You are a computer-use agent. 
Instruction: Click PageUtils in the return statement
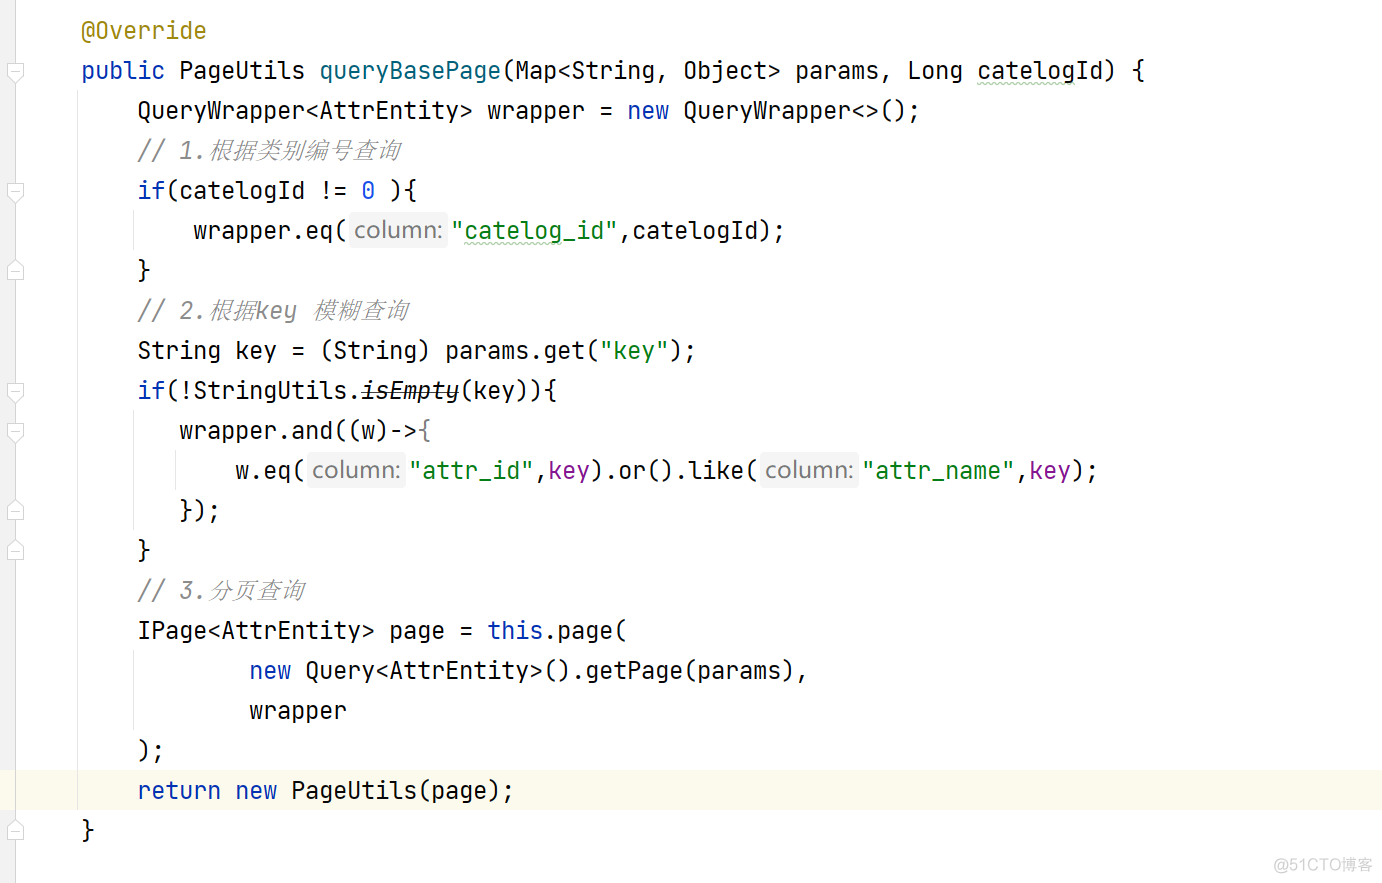point(354,791)
